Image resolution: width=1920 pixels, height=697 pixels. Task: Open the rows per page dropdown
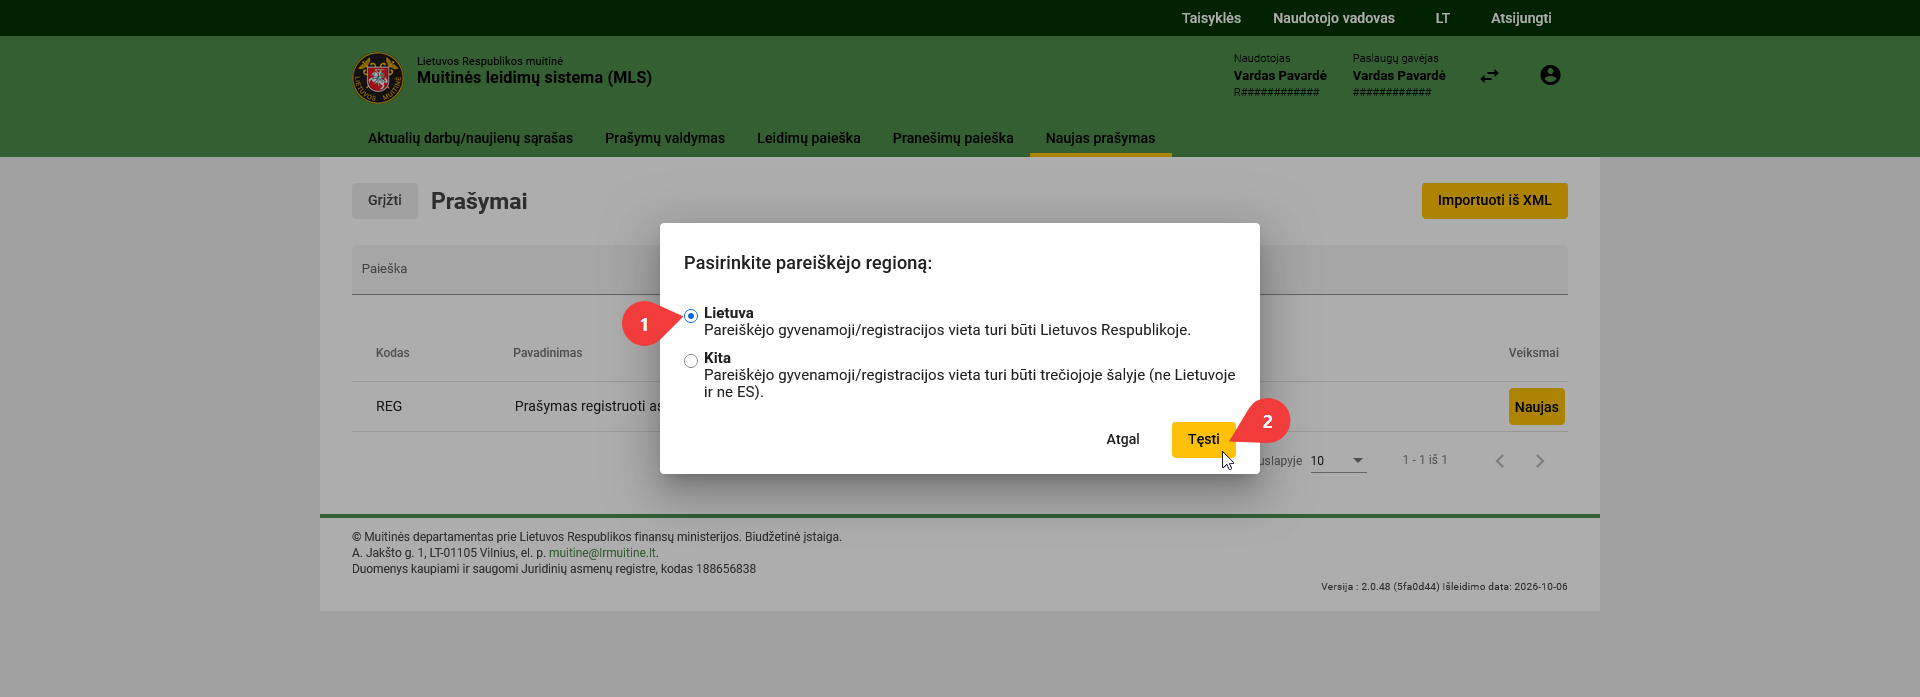(x=1338, y=461)
